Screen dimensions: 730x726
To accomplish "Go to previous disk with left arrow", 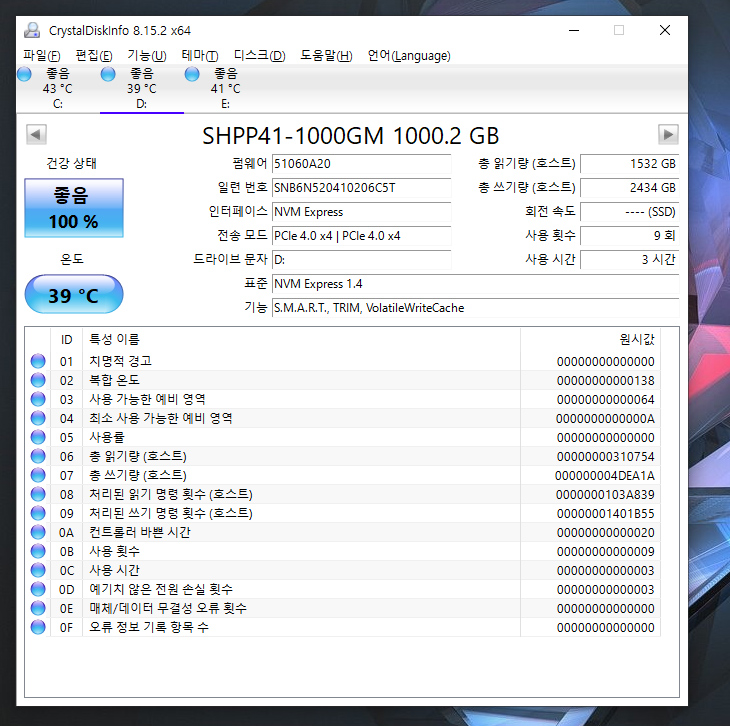I will pyautogui.click(x=36, y=135).
